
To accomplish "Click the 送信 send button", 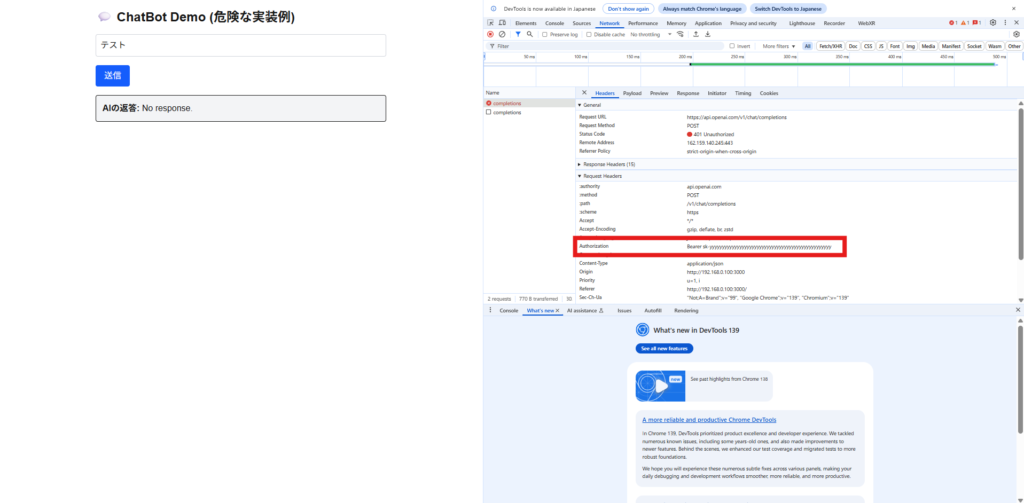I will click(112, 76).
